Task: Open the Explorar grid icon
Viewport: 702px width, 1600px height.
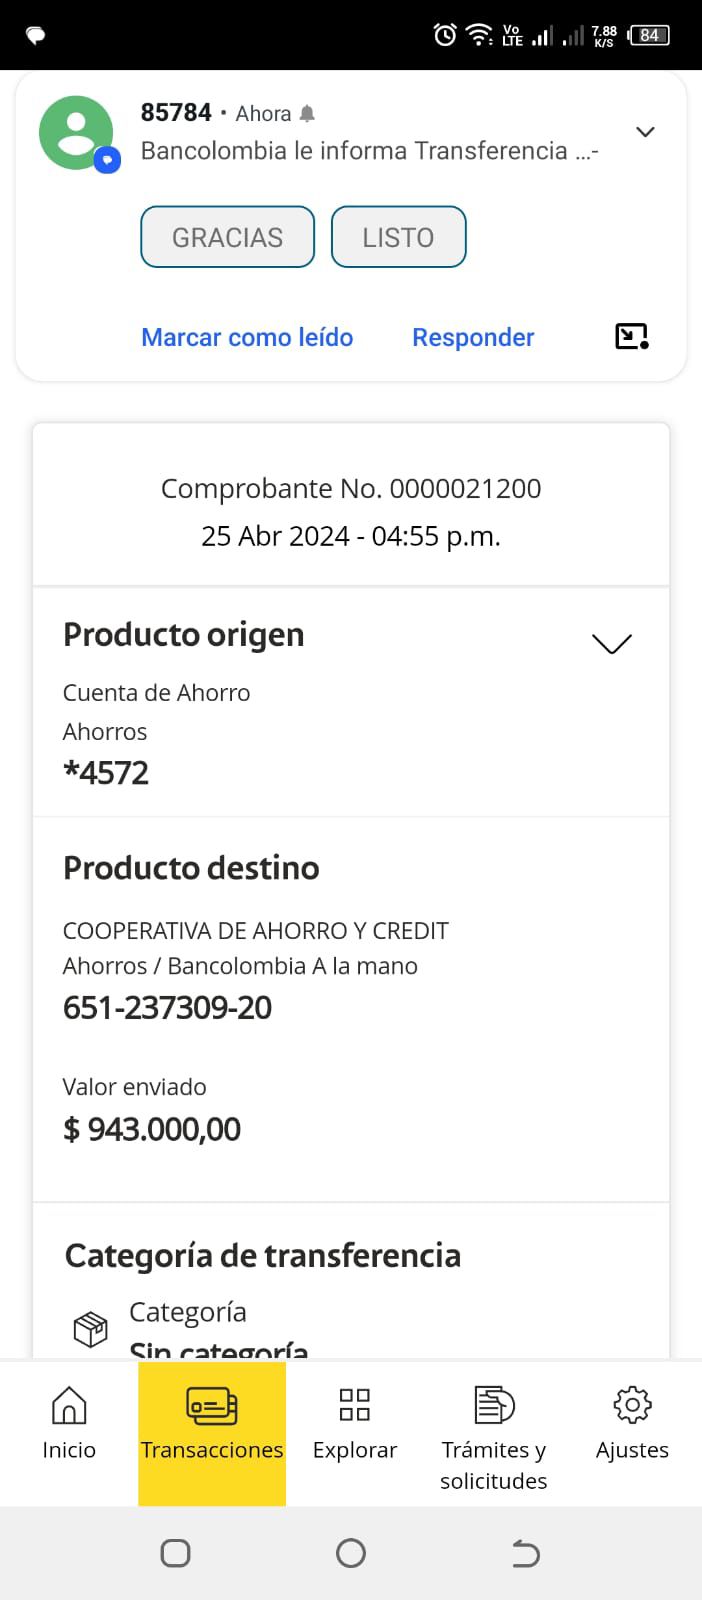Action: [x=355, y=1405]
